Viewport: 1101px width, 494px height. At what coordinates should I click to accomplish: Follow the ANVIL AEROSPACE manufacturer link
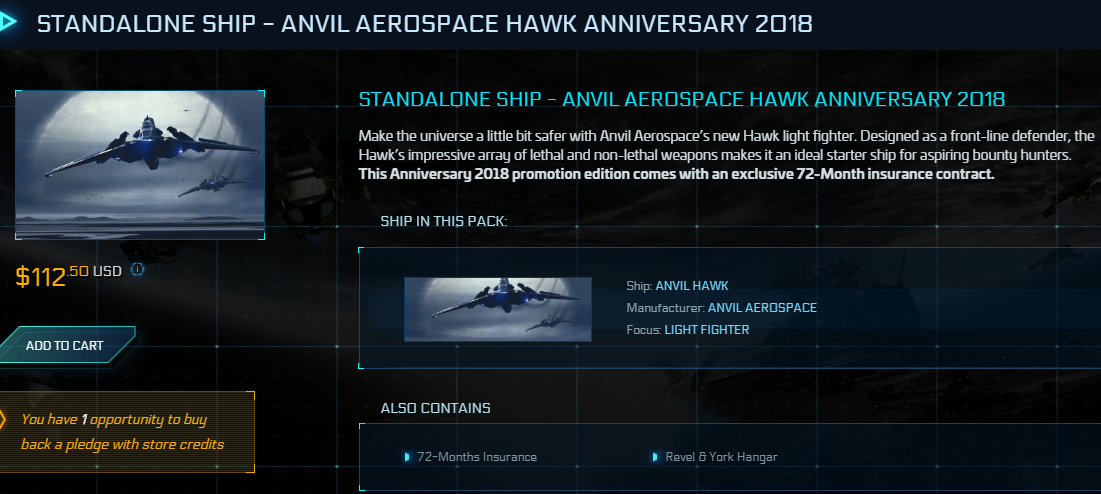(762, 308)
